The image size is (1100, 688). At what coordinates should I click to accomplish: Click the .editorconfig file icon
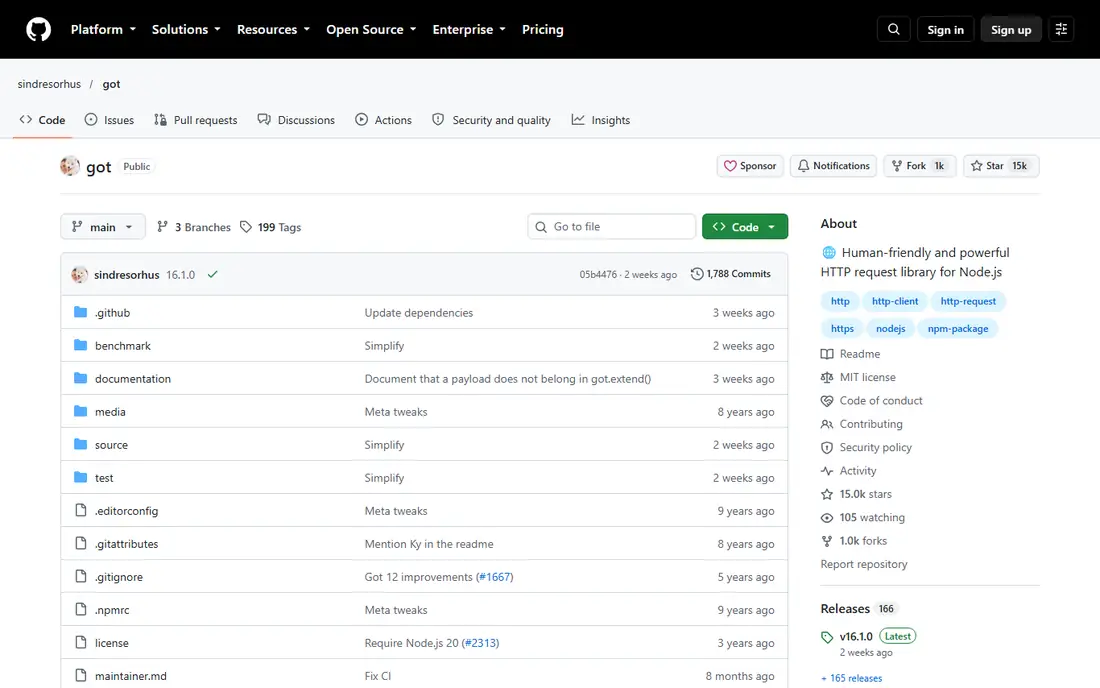coord(81,511)
